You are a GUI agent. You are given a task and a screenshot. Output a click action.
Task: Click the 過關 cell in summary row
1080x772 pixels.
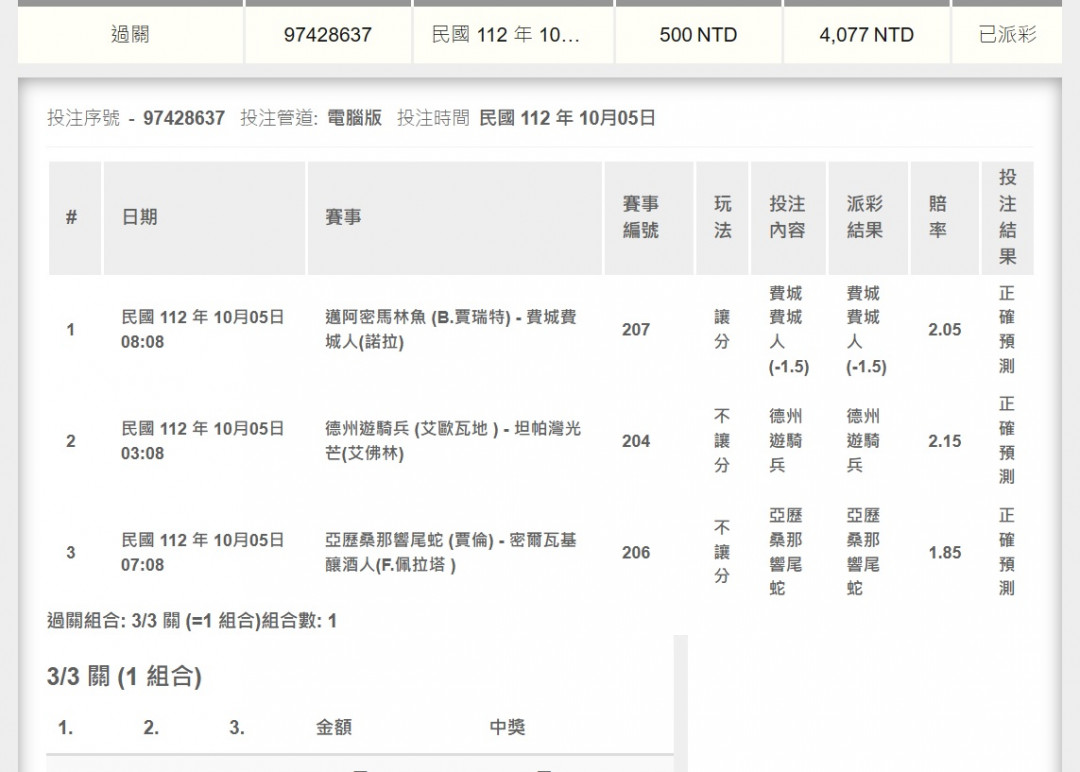tap(130, 34)
